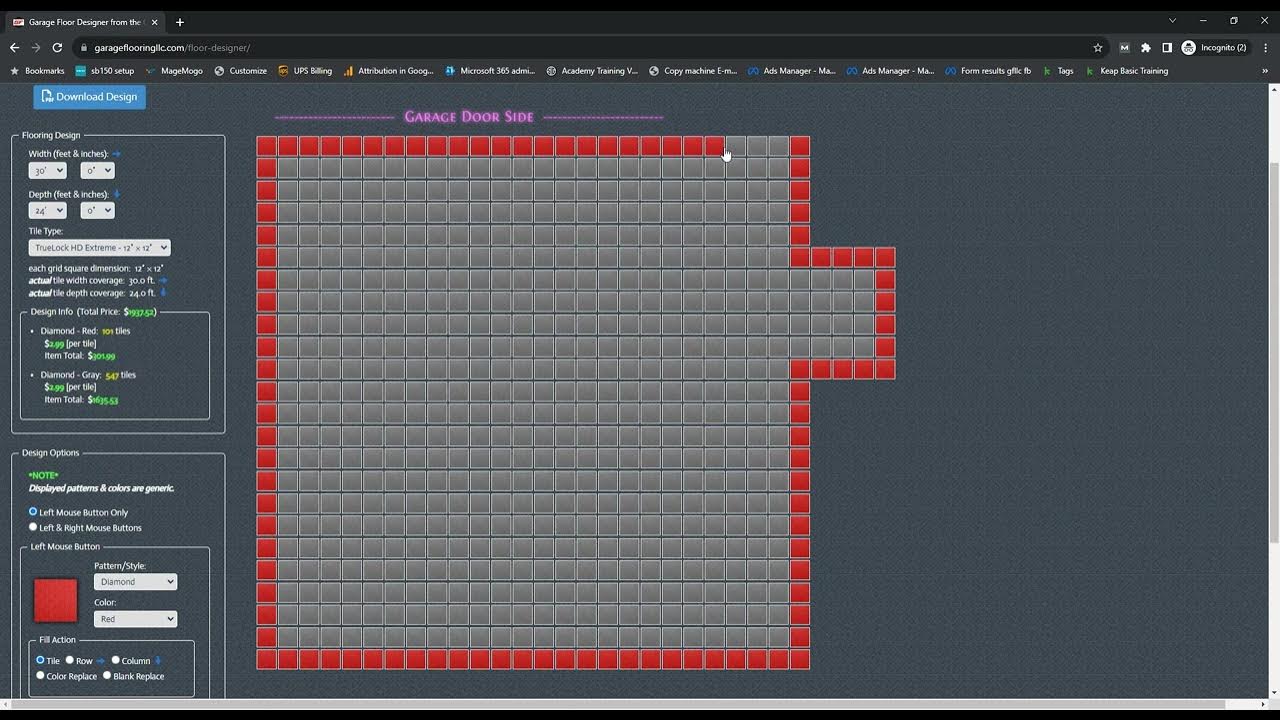Screen dimensions: 1280x720
Task: Click the red Left Mouse Button color swatch
Action: pos(55,600)
